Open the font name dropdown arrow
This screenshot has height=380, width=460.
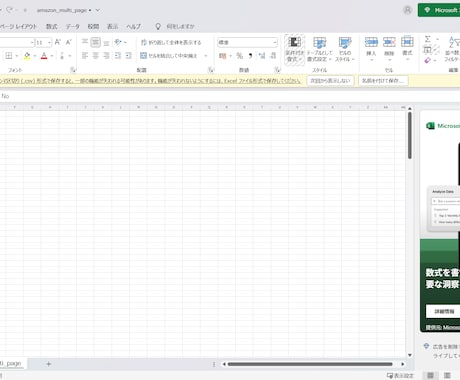(x=32, y=42)
